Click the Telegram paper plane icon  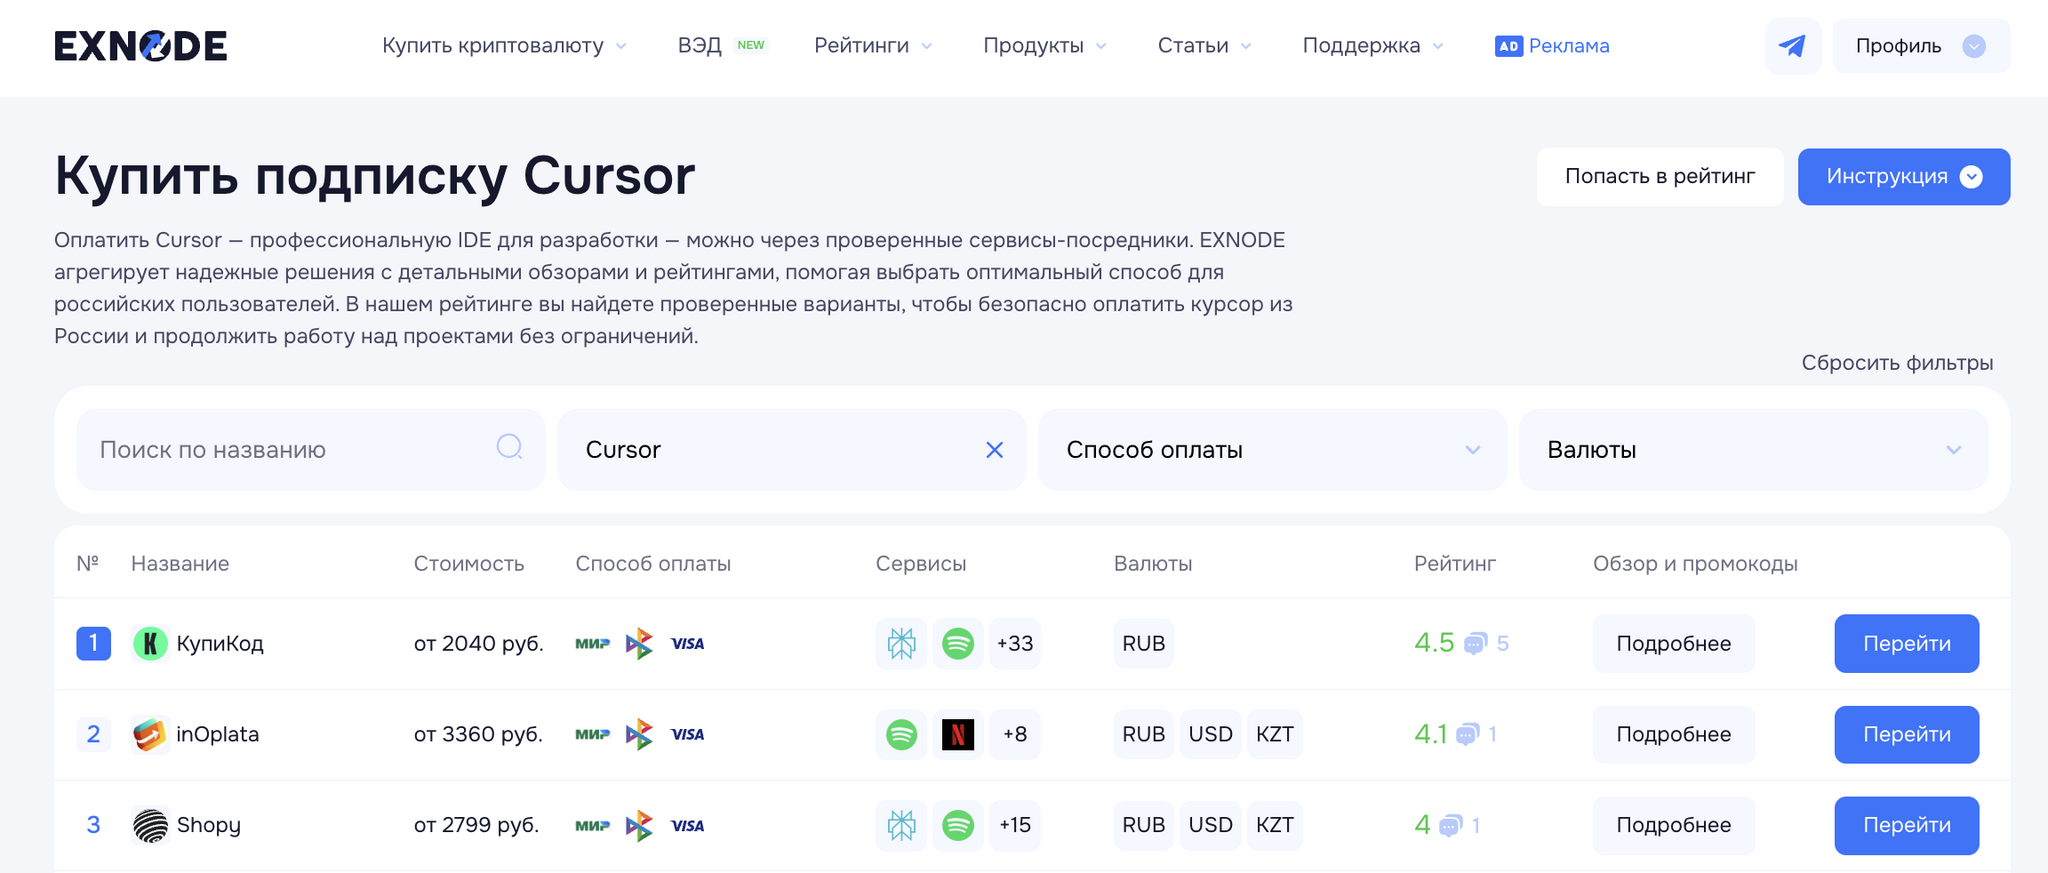1792,46
